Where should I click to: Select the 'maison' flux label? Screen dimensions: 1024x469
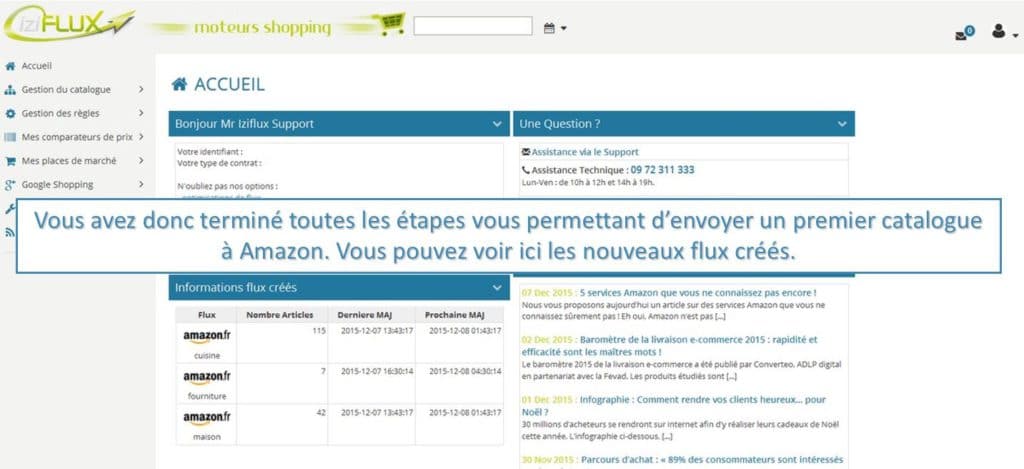[x=206, y=437]
